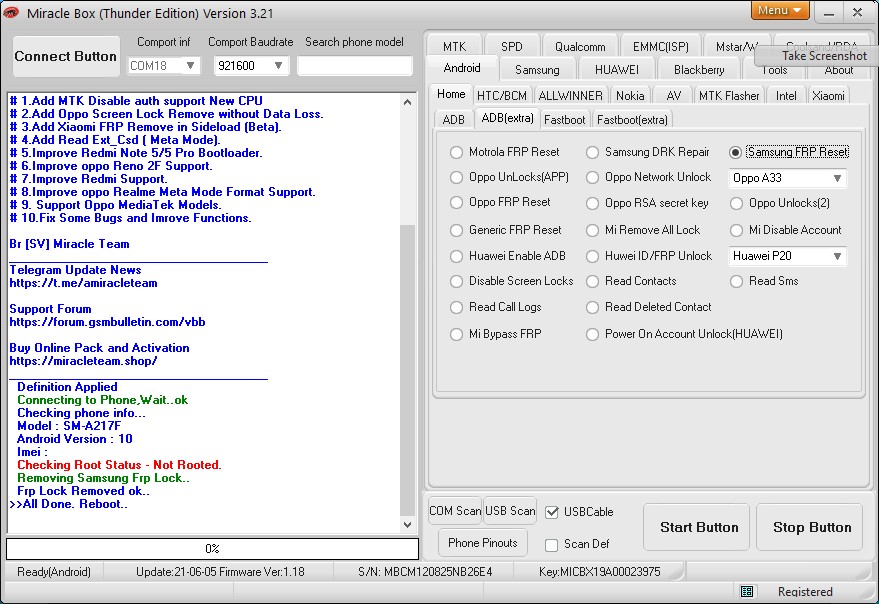Select Motrola FRP Reset option
This screenshot has height=604, width=879.
coord(505,152)
